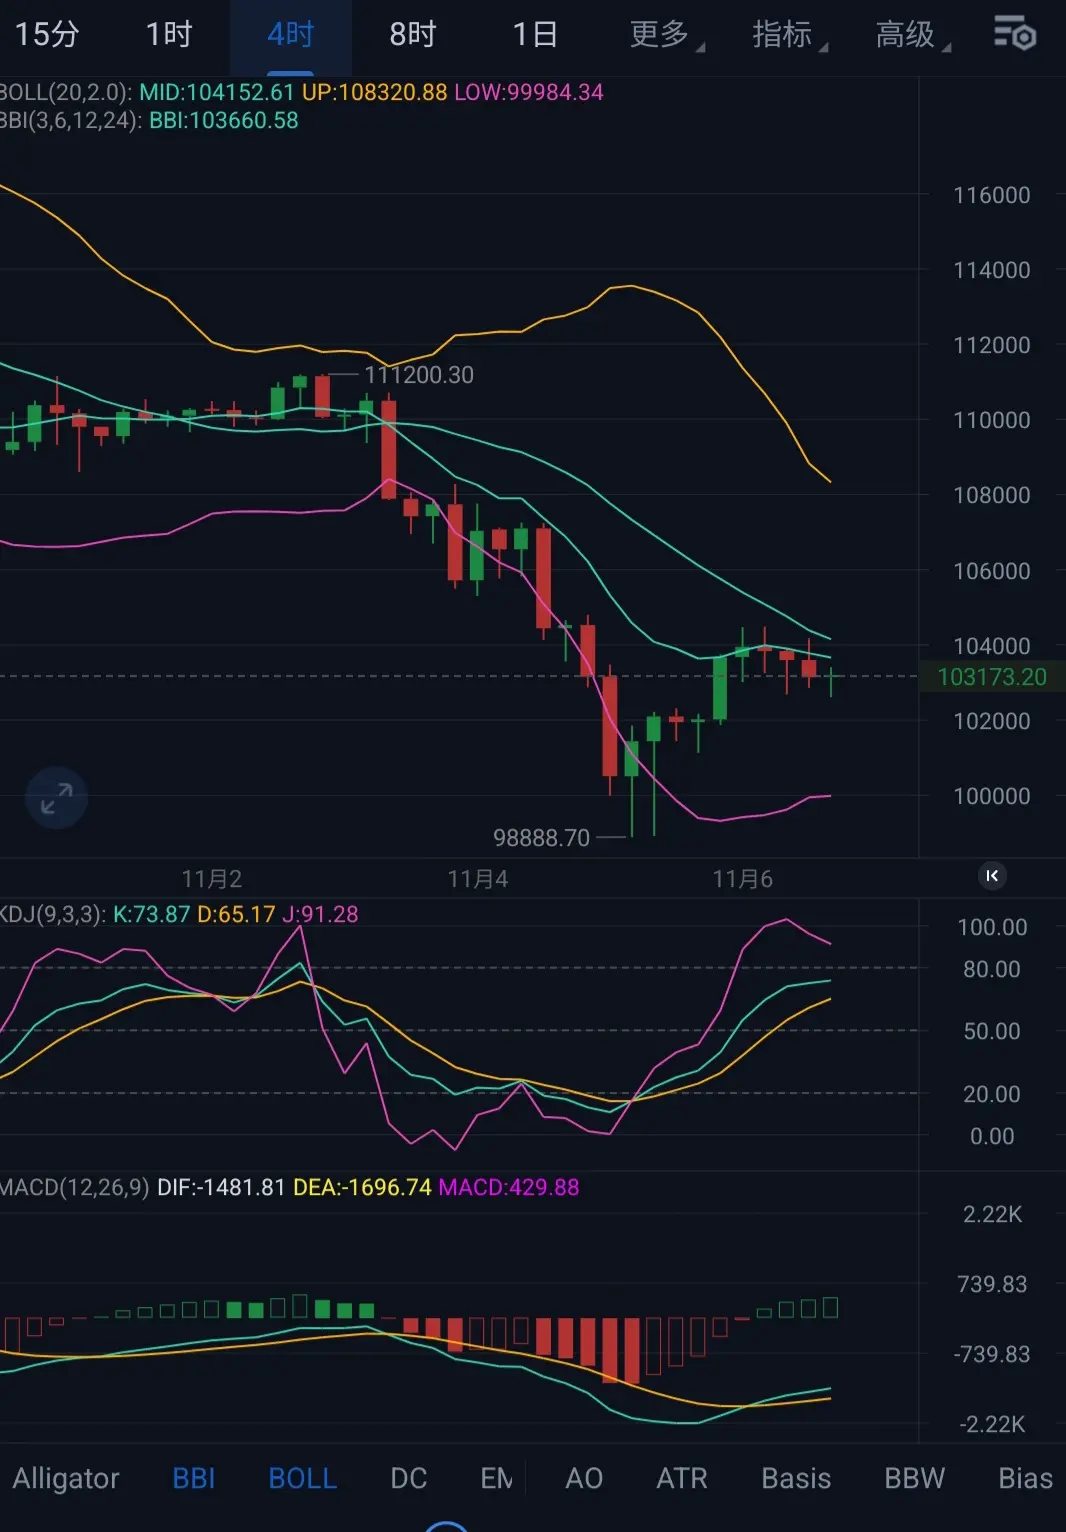
Task: Click the D:65.17 KDJ value
Action: pyautogui.click(x=236, y=914)
